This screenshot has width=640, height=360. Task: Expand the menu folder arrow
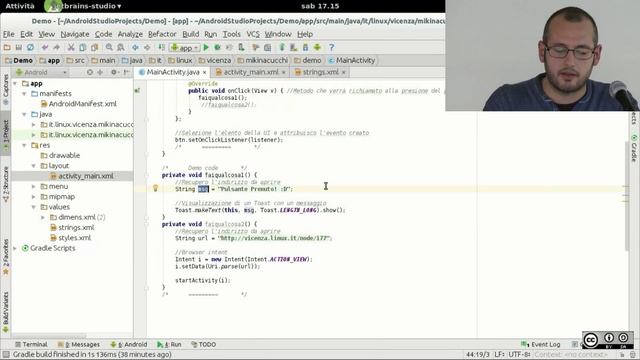[x=34, y=187]
